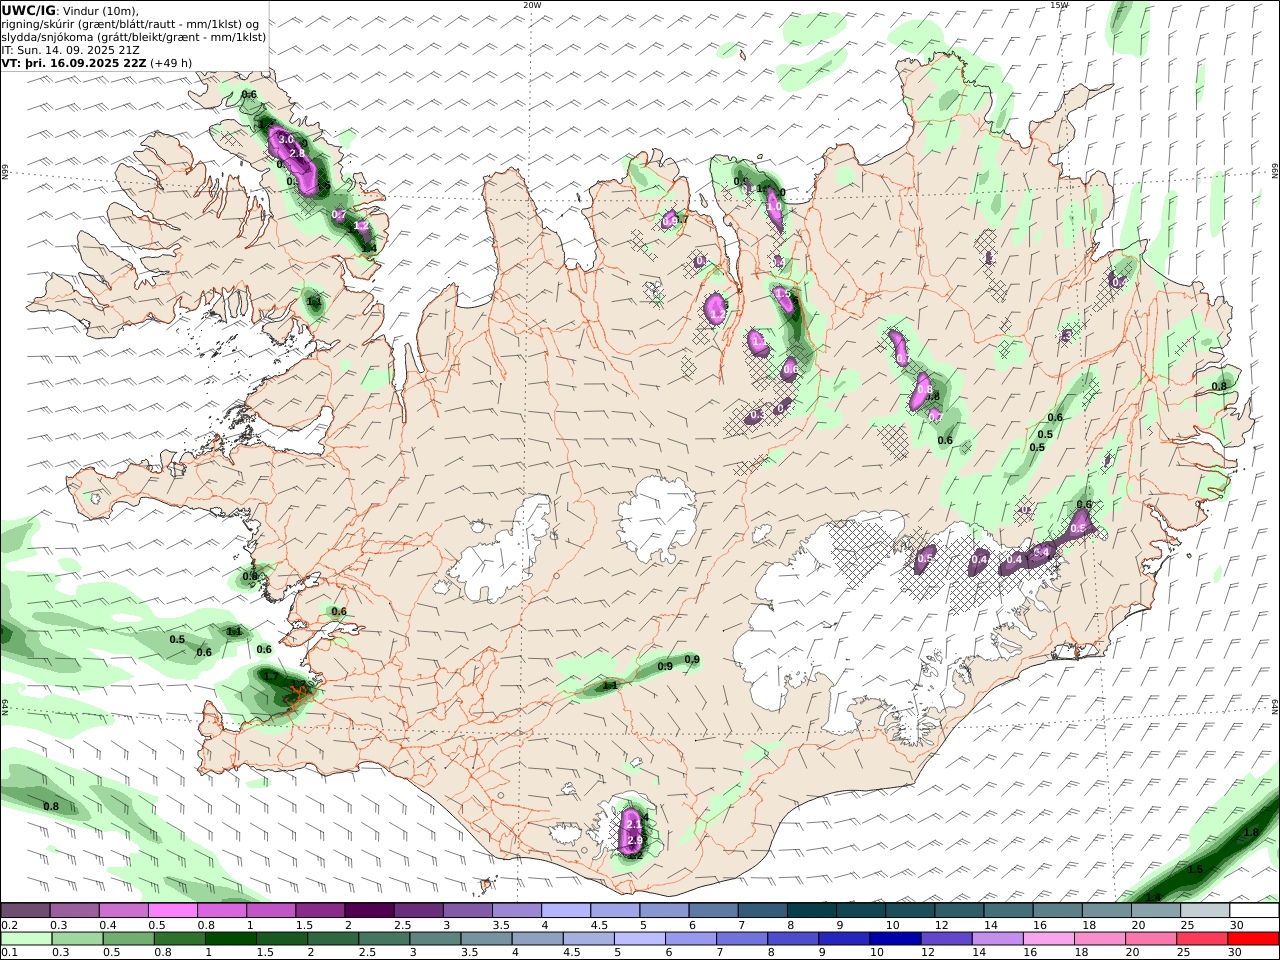Viewport: 1280px width, 960px height.
Task: Click the 2.9 value on the south coast
Action: pos(634,842)
